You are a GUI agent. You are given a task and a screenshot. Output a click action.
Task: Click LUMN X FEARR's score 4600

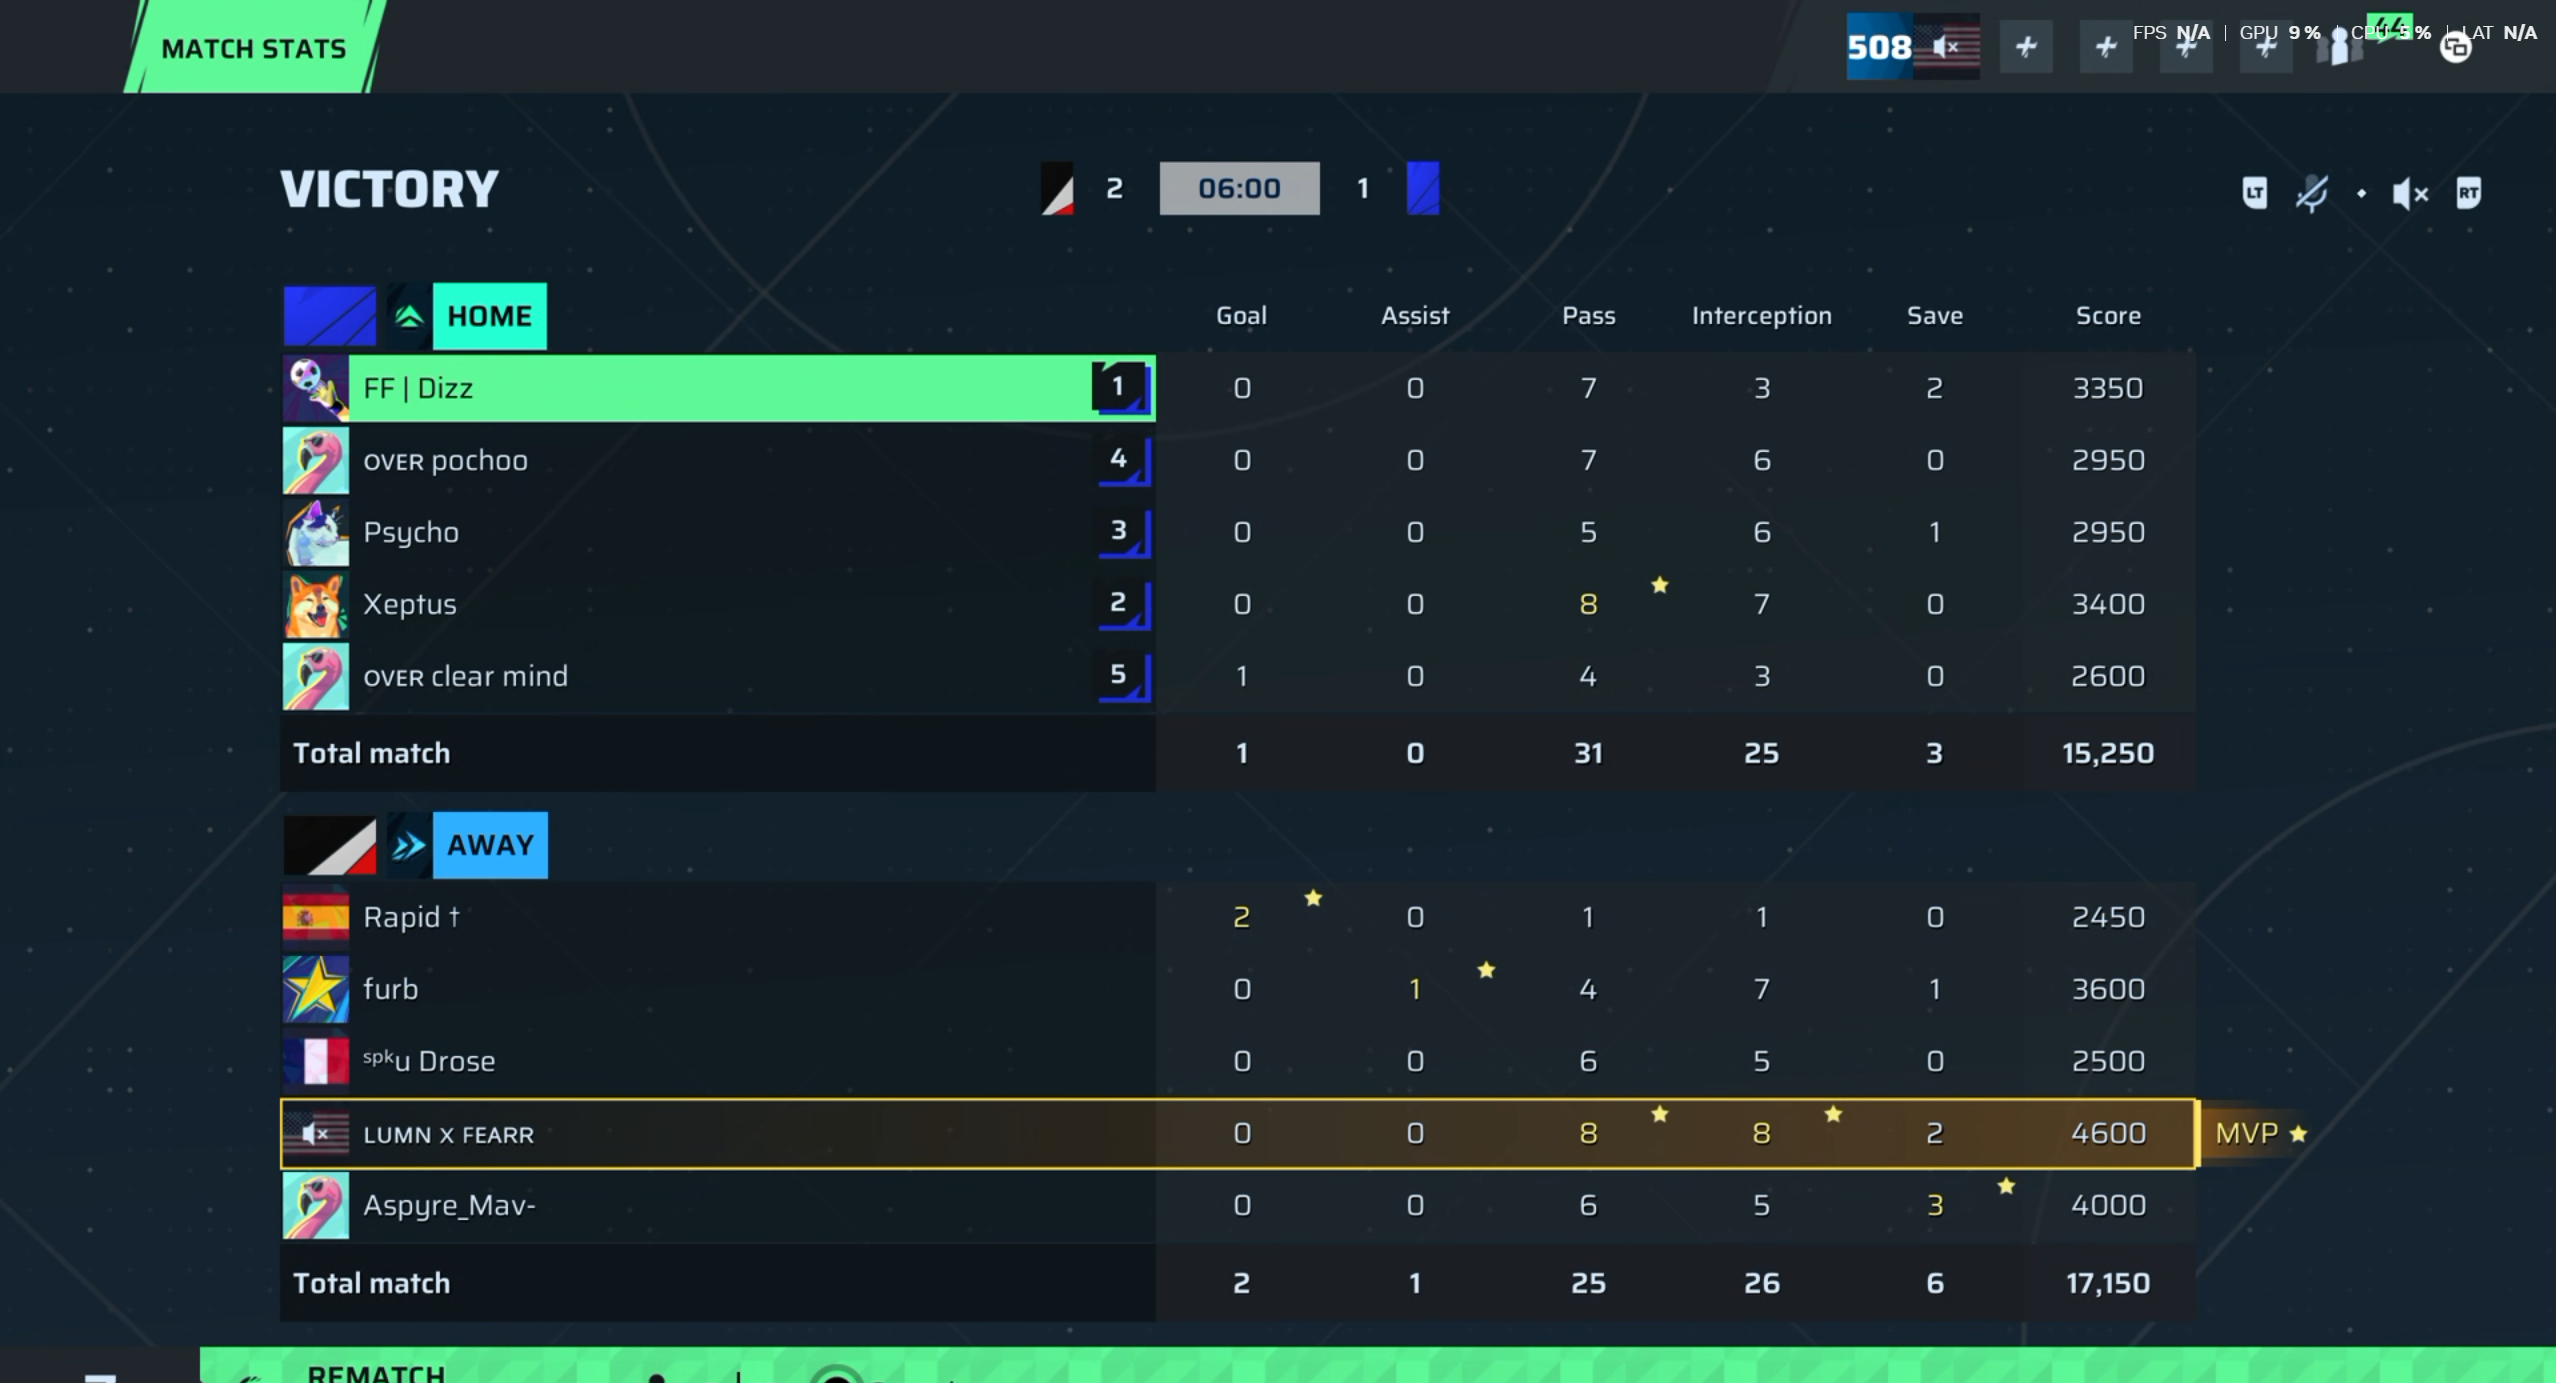(x=2108, y=1133)
